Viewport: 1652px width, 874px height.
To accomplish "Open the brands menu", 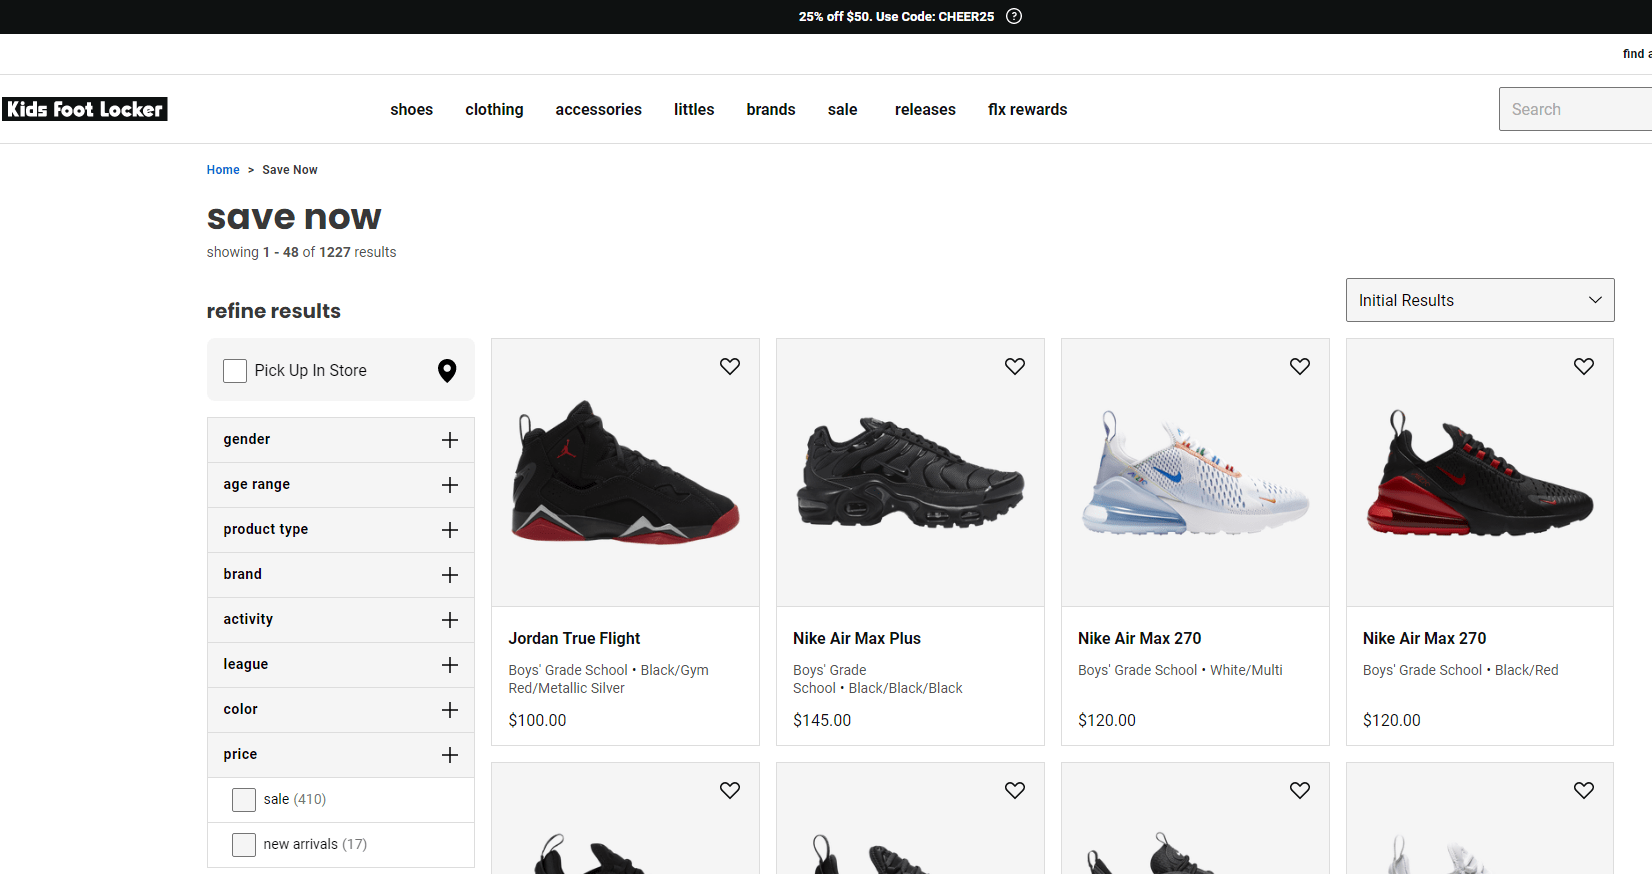I will [771, 109].
